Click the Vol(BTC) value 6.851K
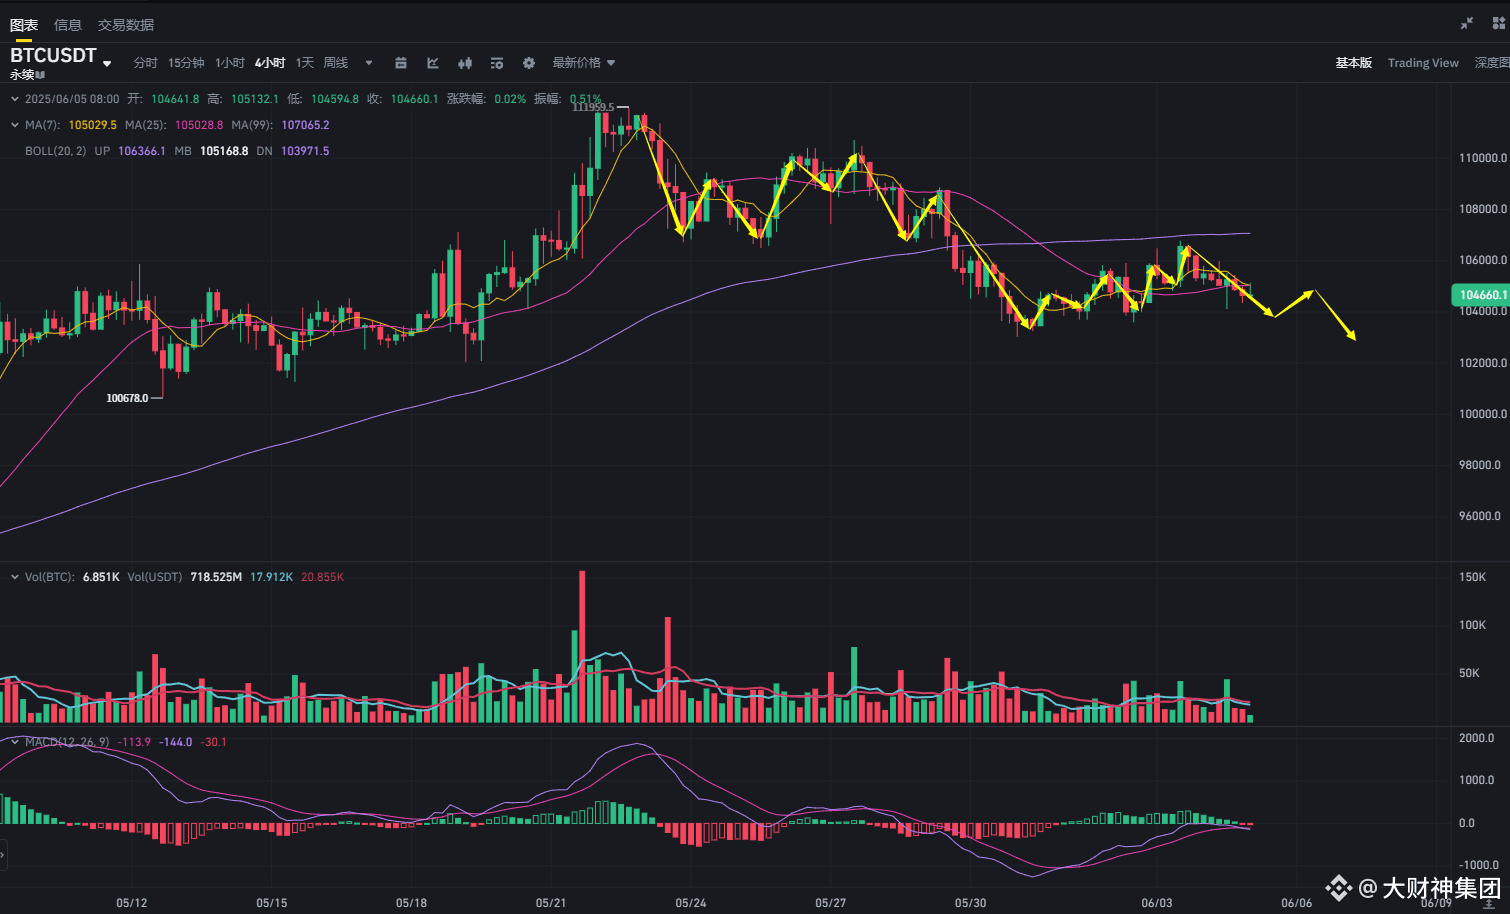 (x=101, y=577)
